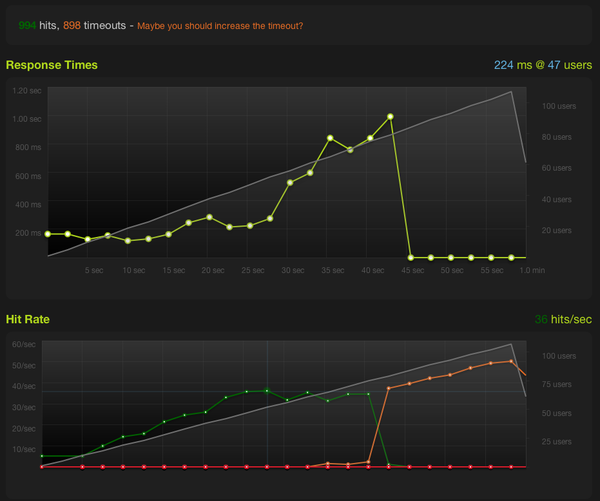
Task: Click the '1.00 sec' axis label
Action: pyautogui.click(x=27, y=119)
